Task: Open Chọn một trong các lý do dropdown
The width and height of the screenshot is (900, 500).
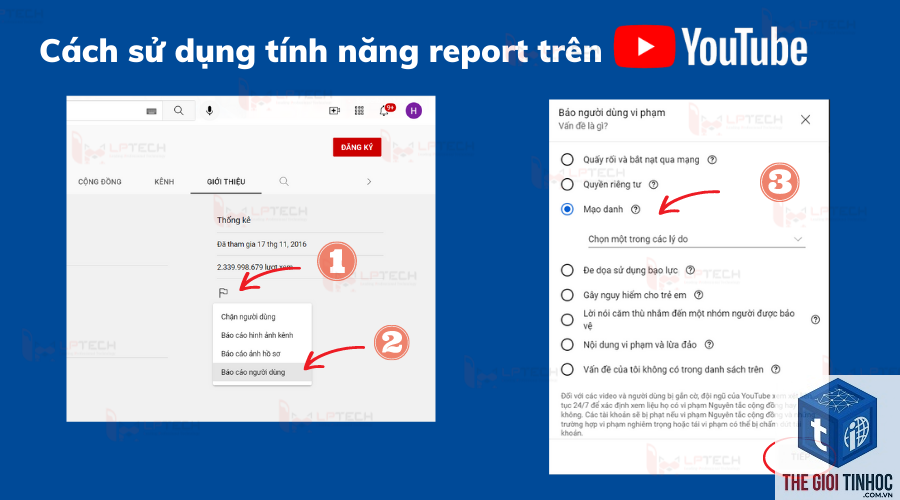Action: (696, 239)
